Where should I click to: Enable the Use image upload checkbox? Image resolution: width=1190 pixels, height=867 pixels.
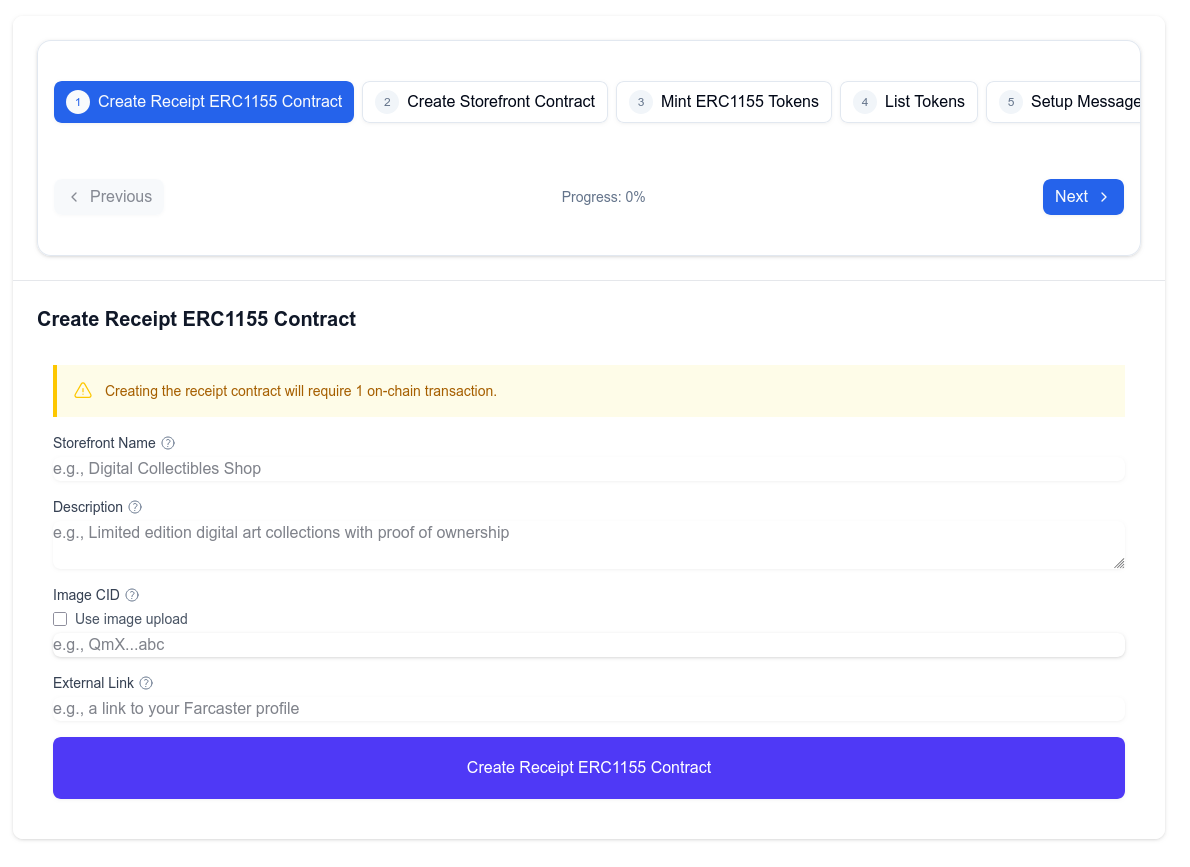tap(60, 618)
